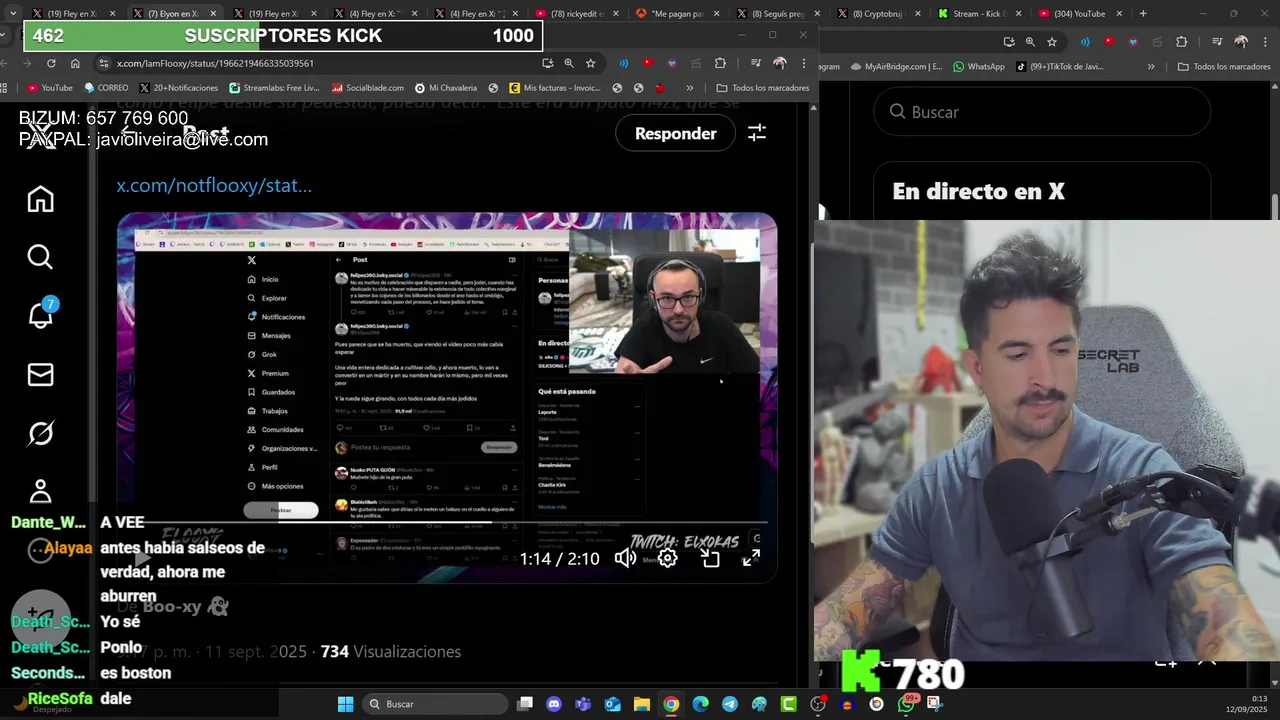This screenshot has width=1280, height=720.
Task: Open the TikTok de Javi bookmark in back window
Action: (1059, 67)
